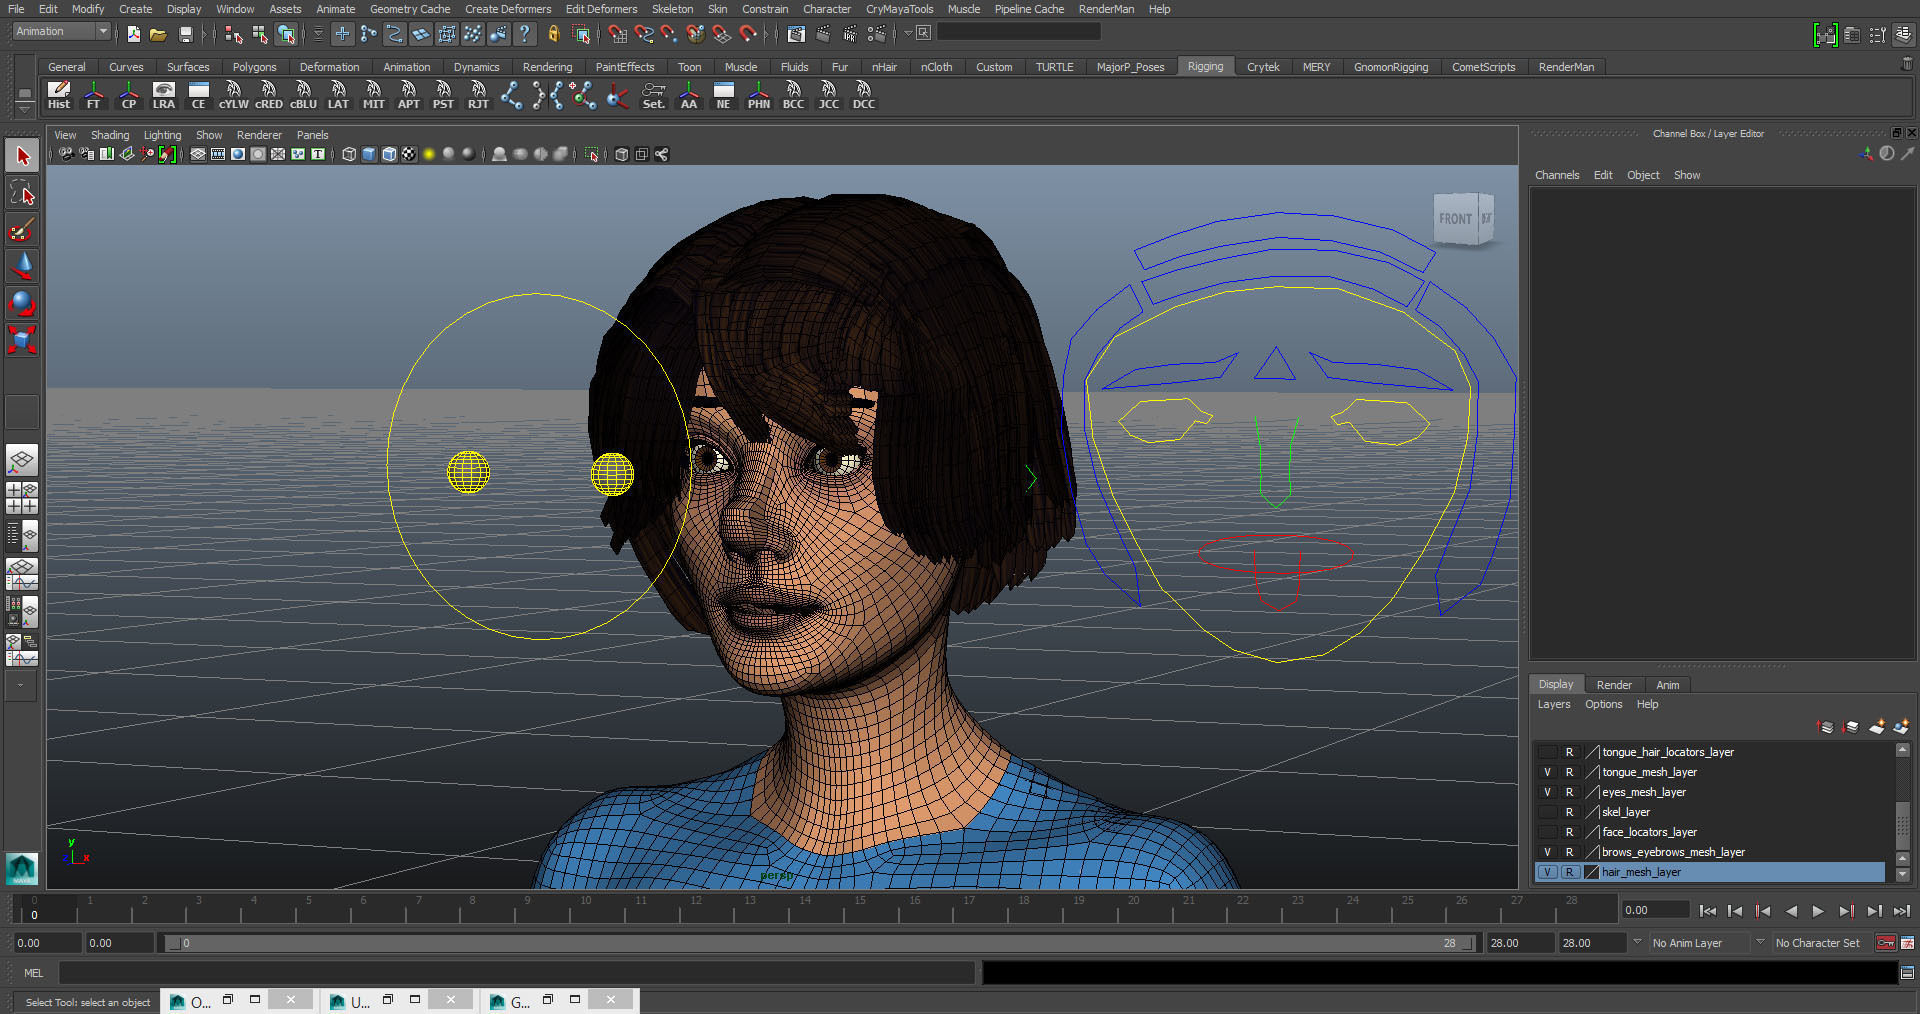Click the cBLU shelf button
The image size is (1920, 1014).
point(304,96)
